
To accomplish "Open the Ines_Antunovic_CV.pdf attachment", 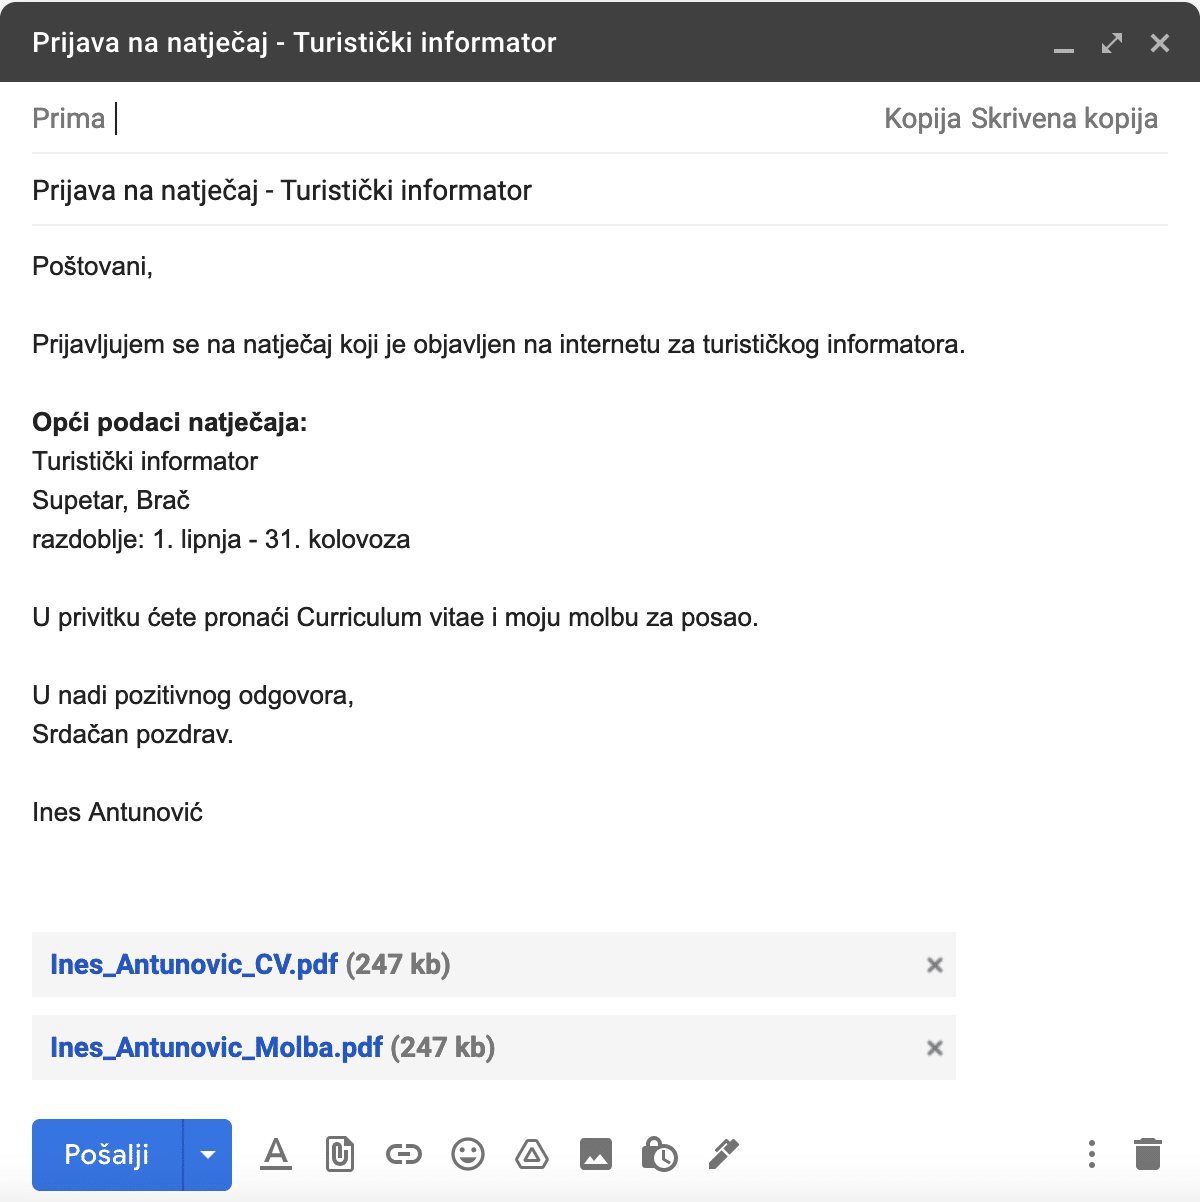I will tap(194, 965).
